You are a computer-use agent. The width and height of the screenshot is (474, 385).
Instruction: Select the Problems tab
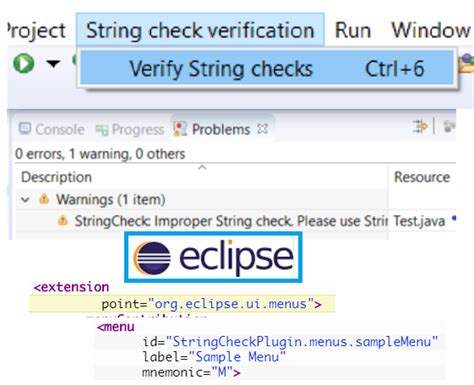point(221,129)
